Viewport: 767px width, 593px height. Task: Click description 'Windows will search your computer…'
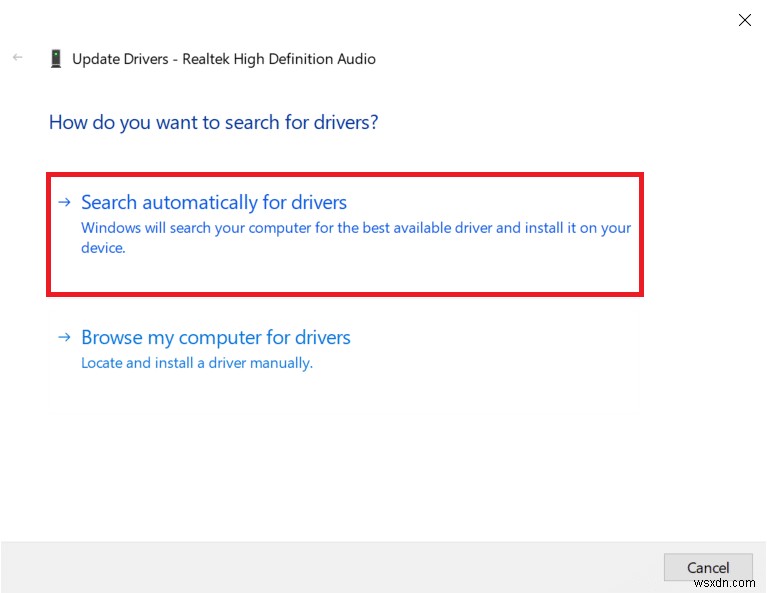tap(356, 238)
